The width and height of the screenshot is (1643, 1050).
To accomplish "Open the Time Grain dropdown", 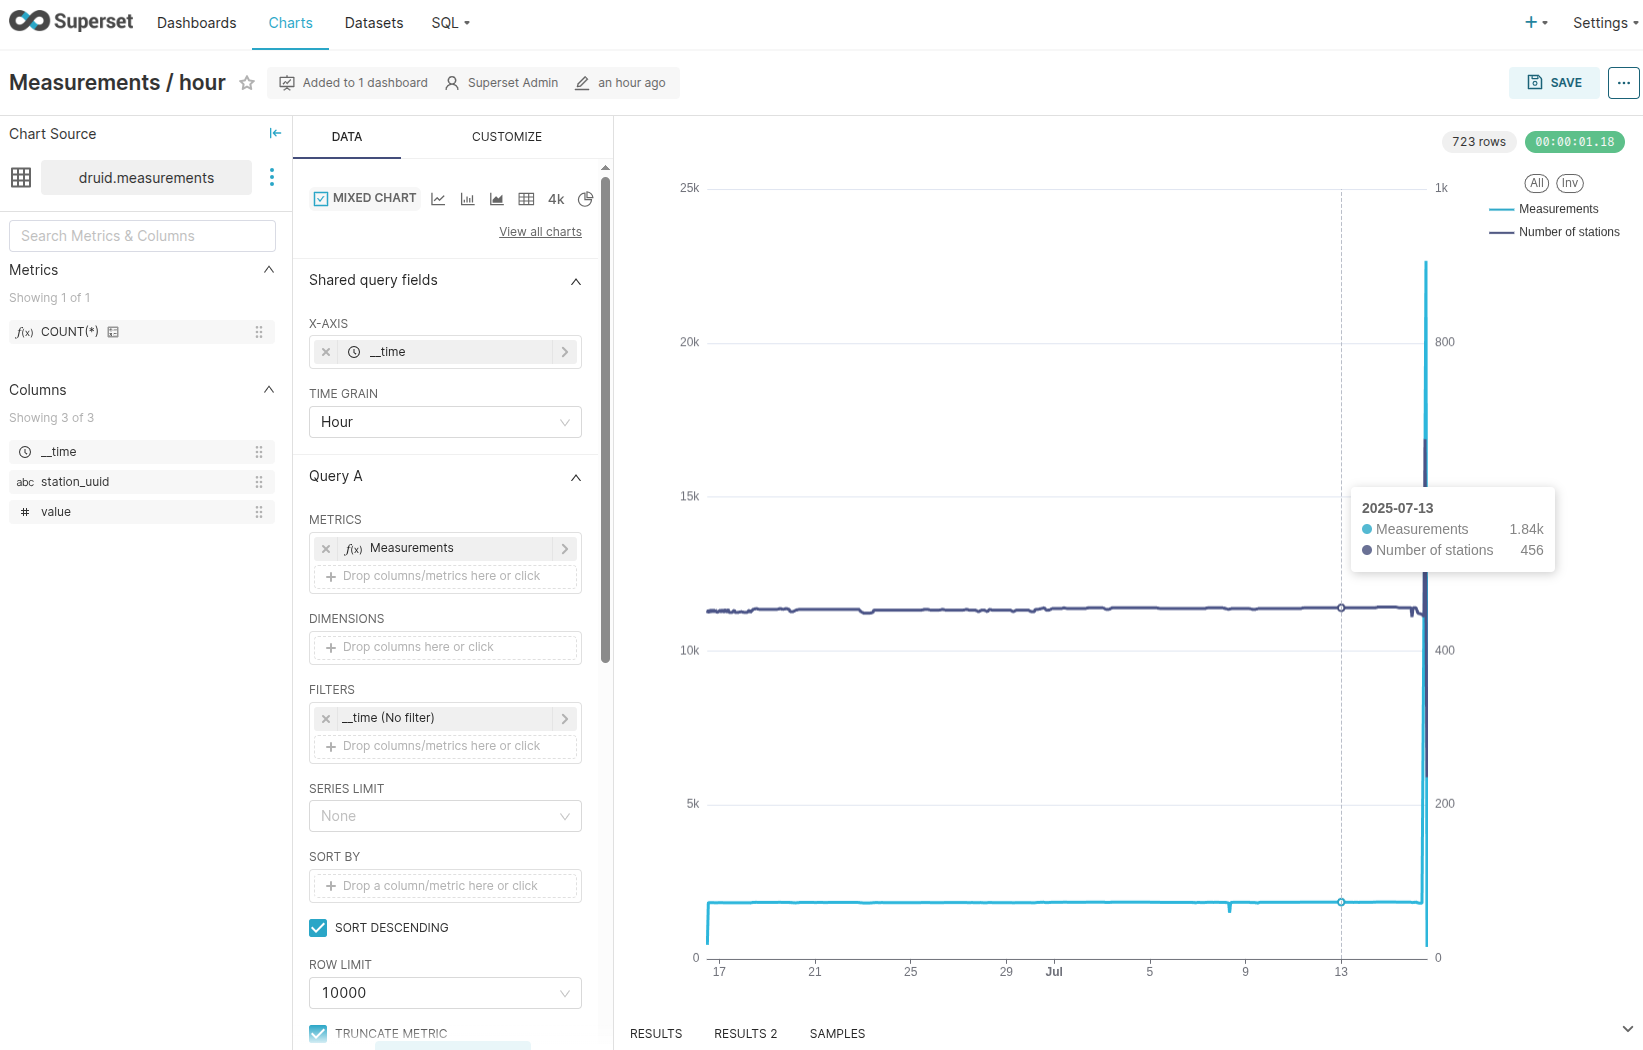I will pyautogui.click(x=445, y=422).
